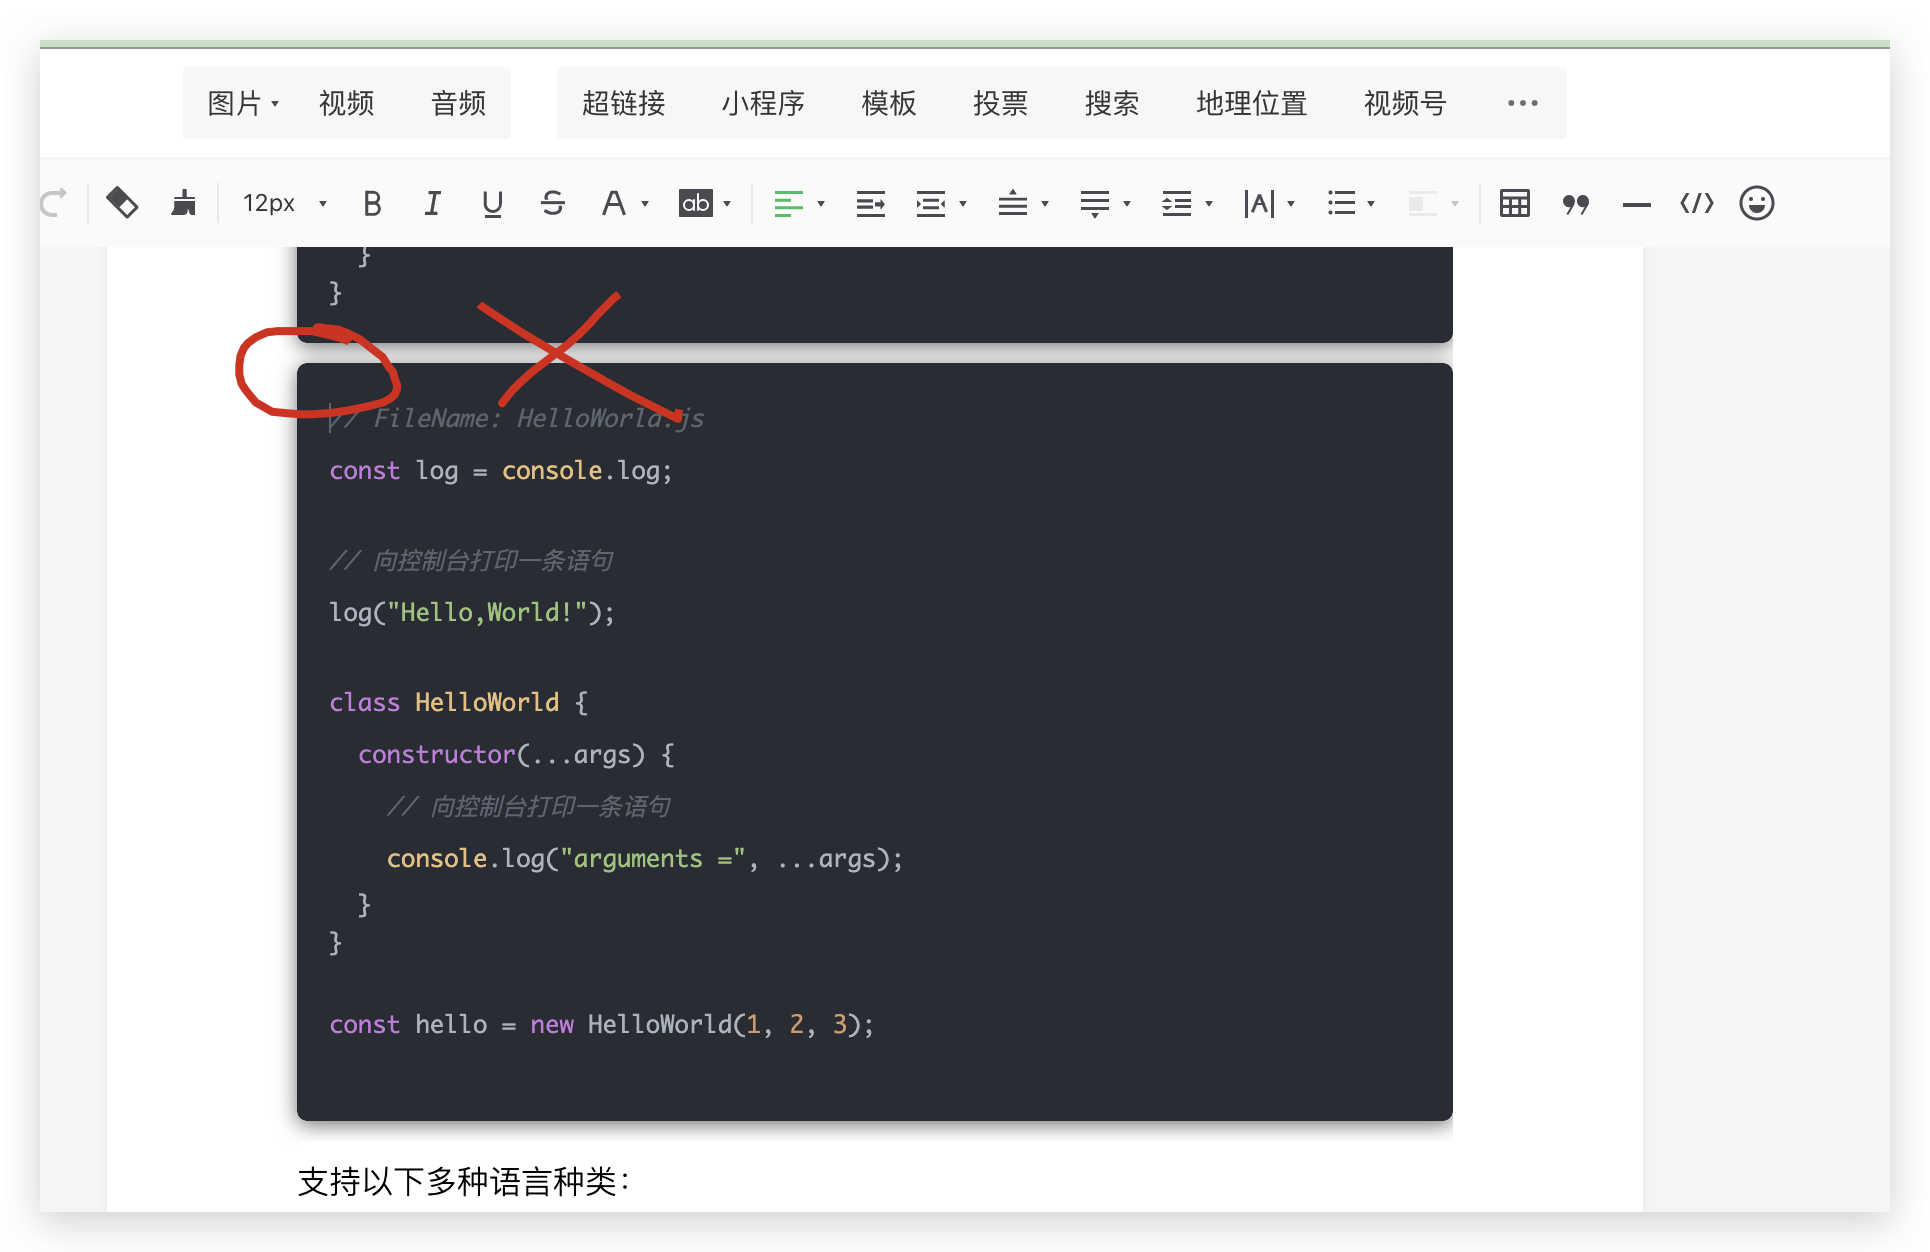Insert a horizontal divider line

[1636, 205]
